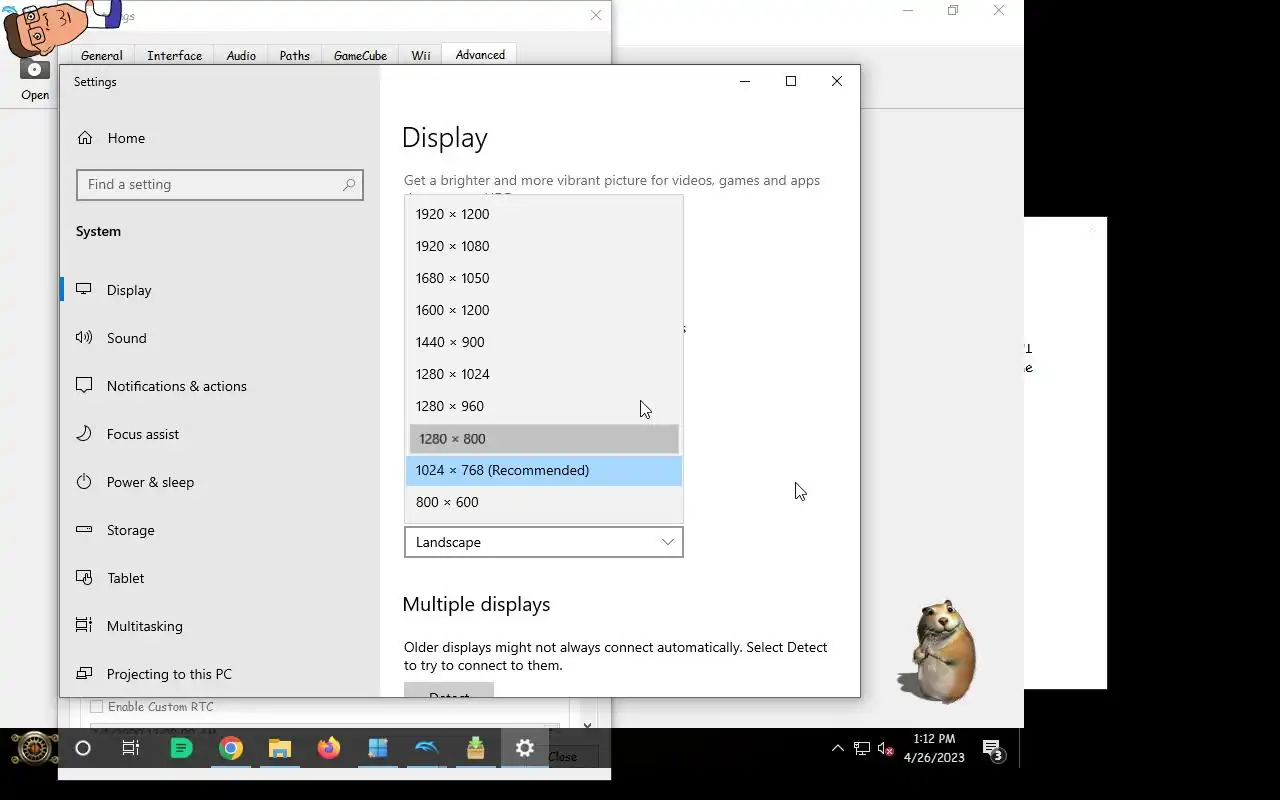Click the Detect button
Viewport: 1280px width, 800px height.
click(x=448, y=690)
